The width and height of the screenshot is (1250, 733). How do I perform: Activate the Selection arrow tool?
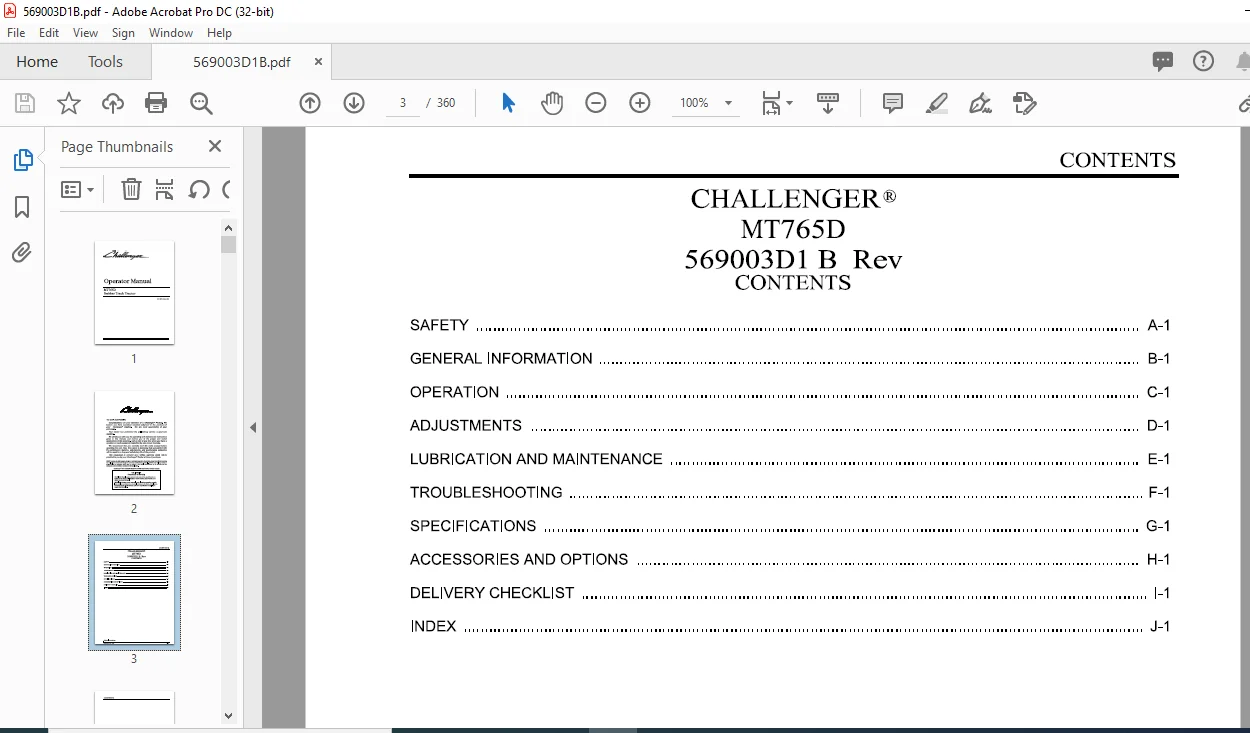click(508, 103)
